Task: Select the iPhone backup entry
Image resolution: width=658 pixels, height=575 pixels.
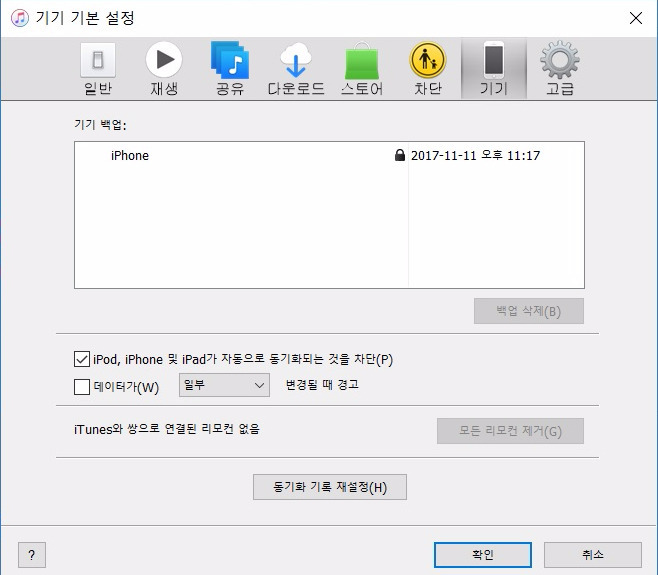Action: 329,155
